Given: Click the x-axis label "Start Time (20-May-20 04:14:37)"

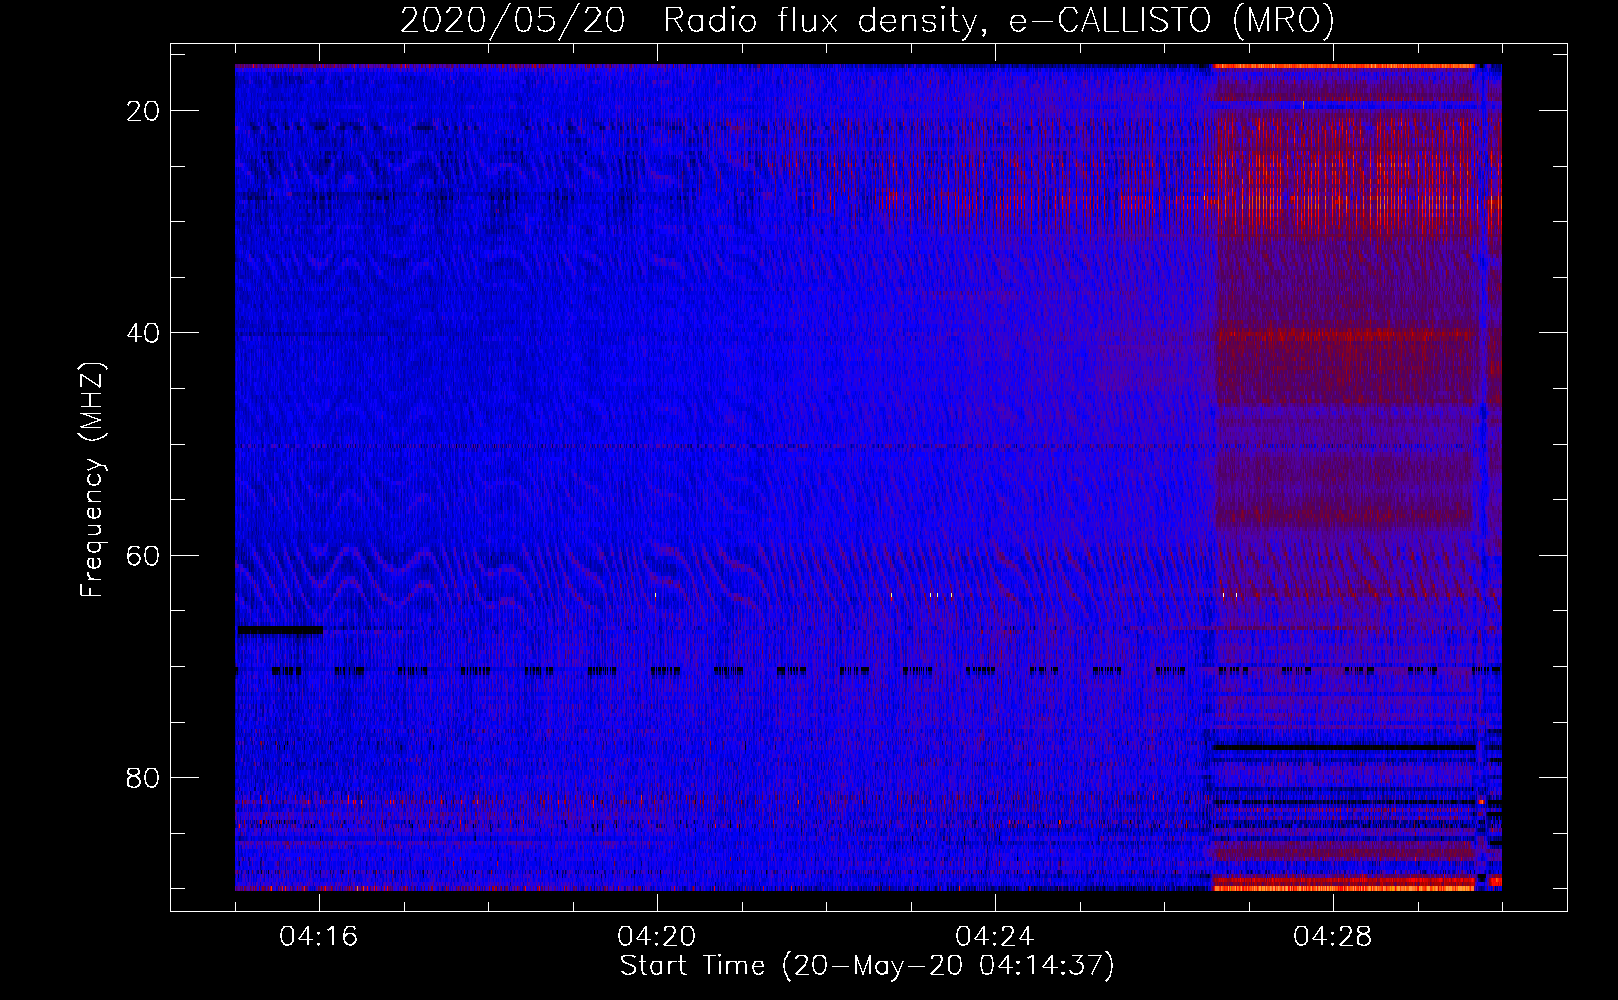Looking at the screenshot, I should click(x=867, y=966).
